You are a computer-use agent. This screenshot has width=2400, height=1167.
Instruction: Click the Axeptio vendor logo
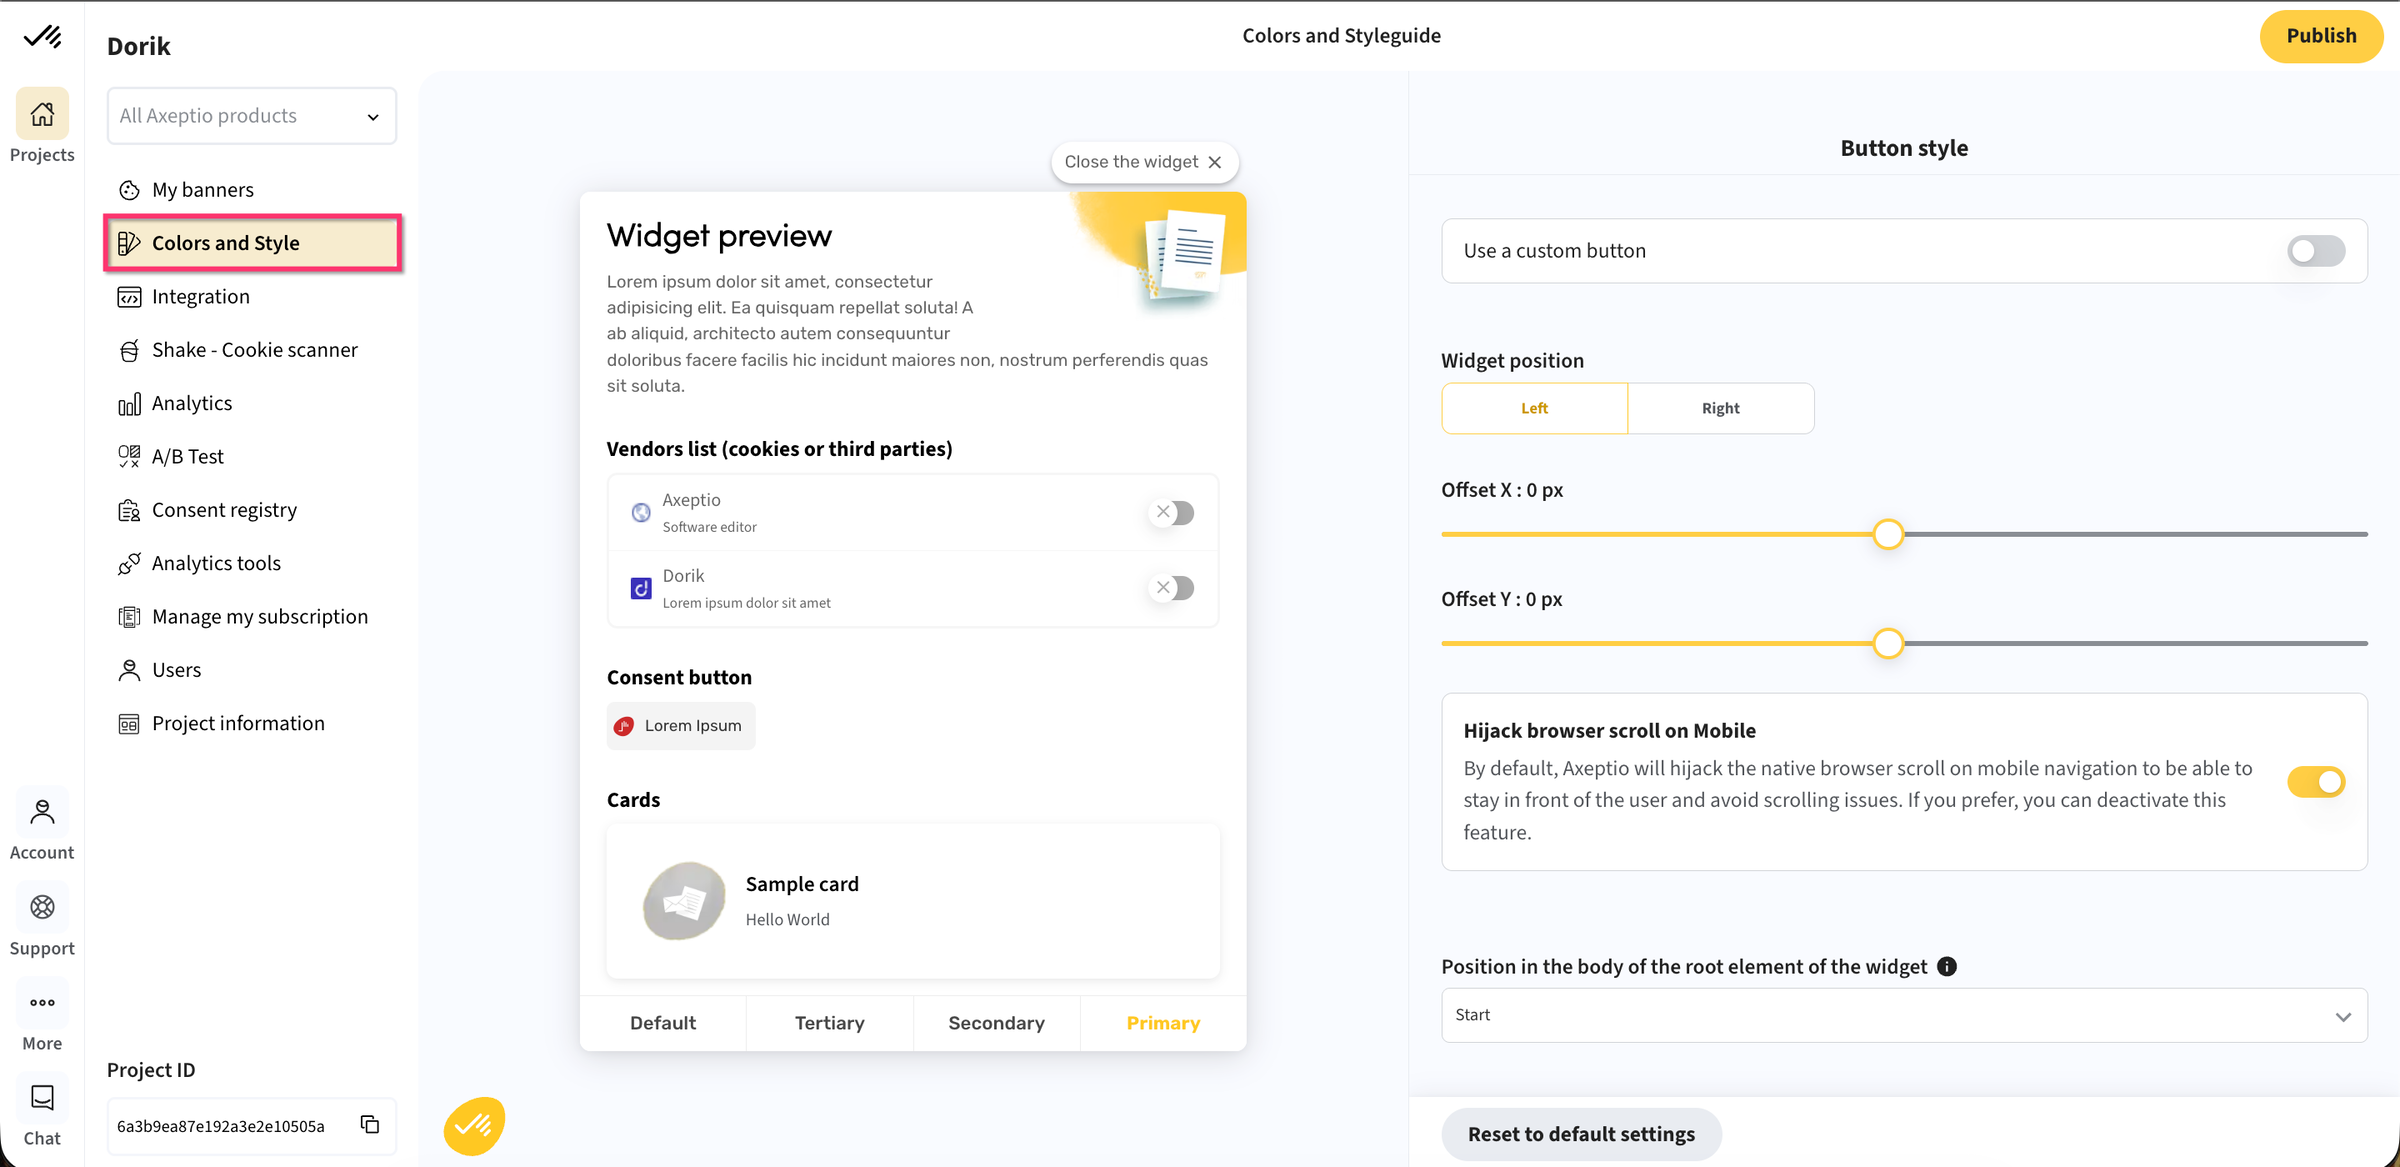(x=641, y=512)
